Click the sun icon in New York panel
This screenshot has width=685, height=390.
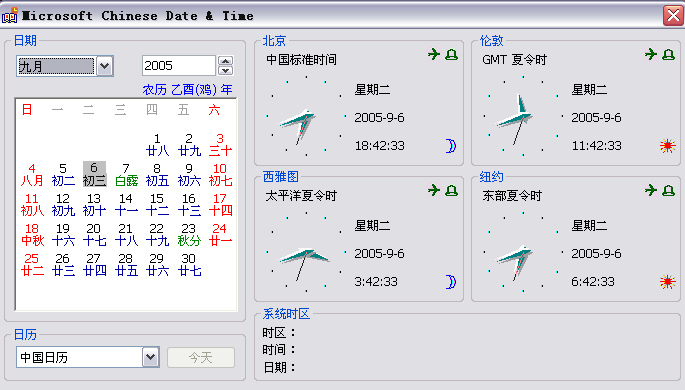point(668,282)
